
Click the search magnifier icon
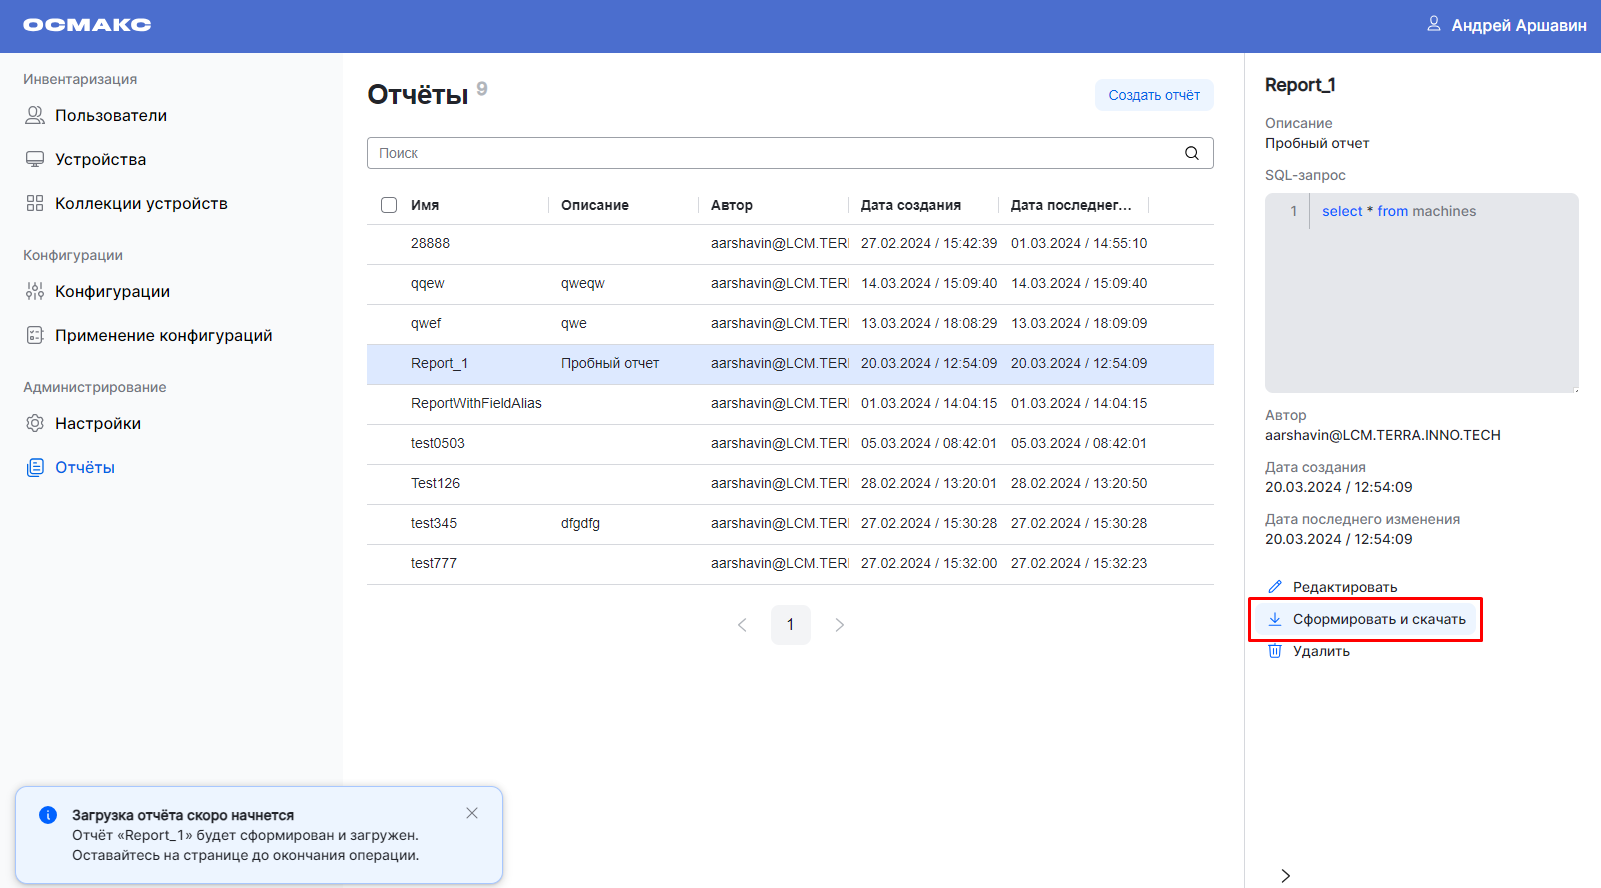pyautogui.click(x=1191, y=153)
